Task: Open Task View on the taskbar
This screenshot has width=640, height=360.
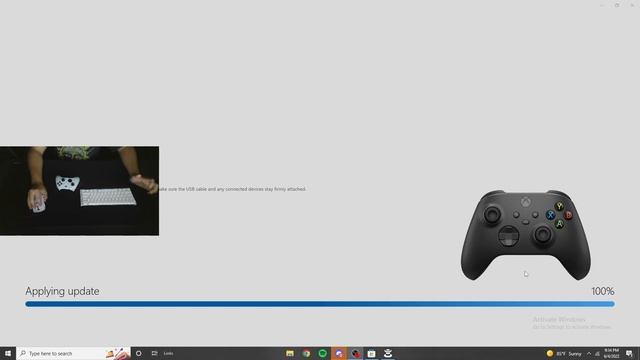Action: click(x=154, y=353)
